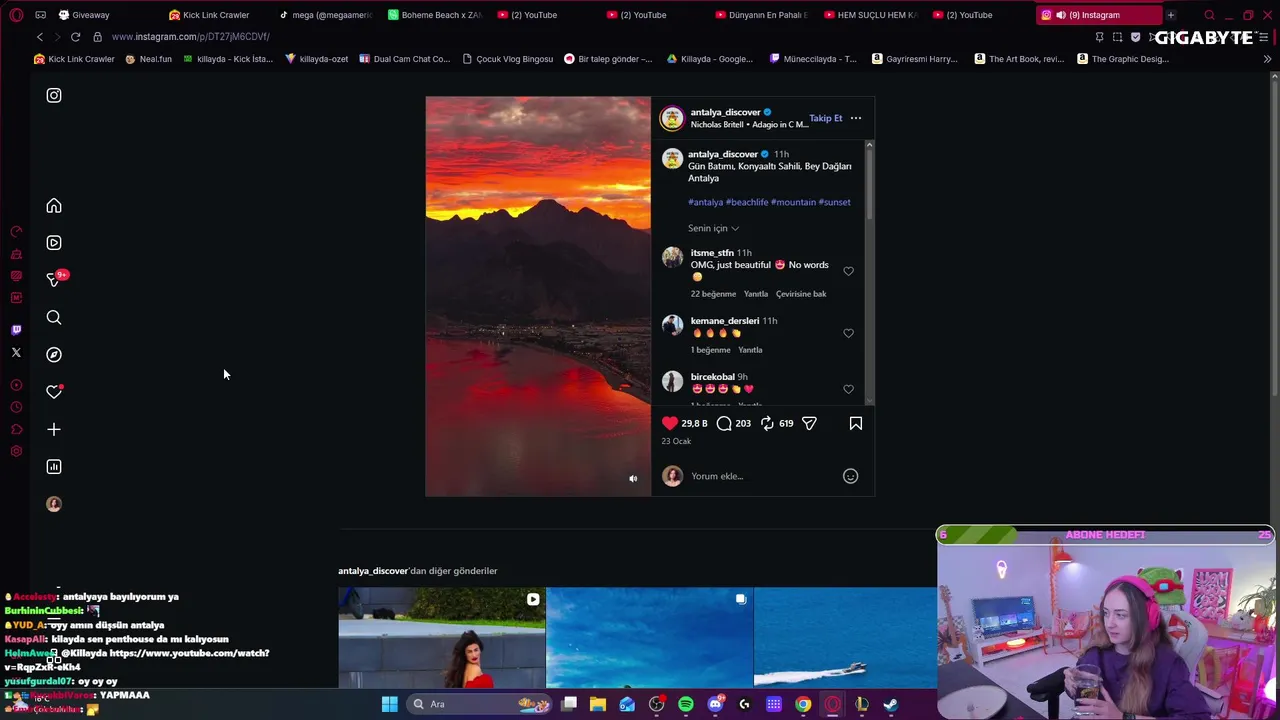Click the #sunset hashtag
Image resolution: width=1280 pixels, height=720 pixels.
coord(834,203)
